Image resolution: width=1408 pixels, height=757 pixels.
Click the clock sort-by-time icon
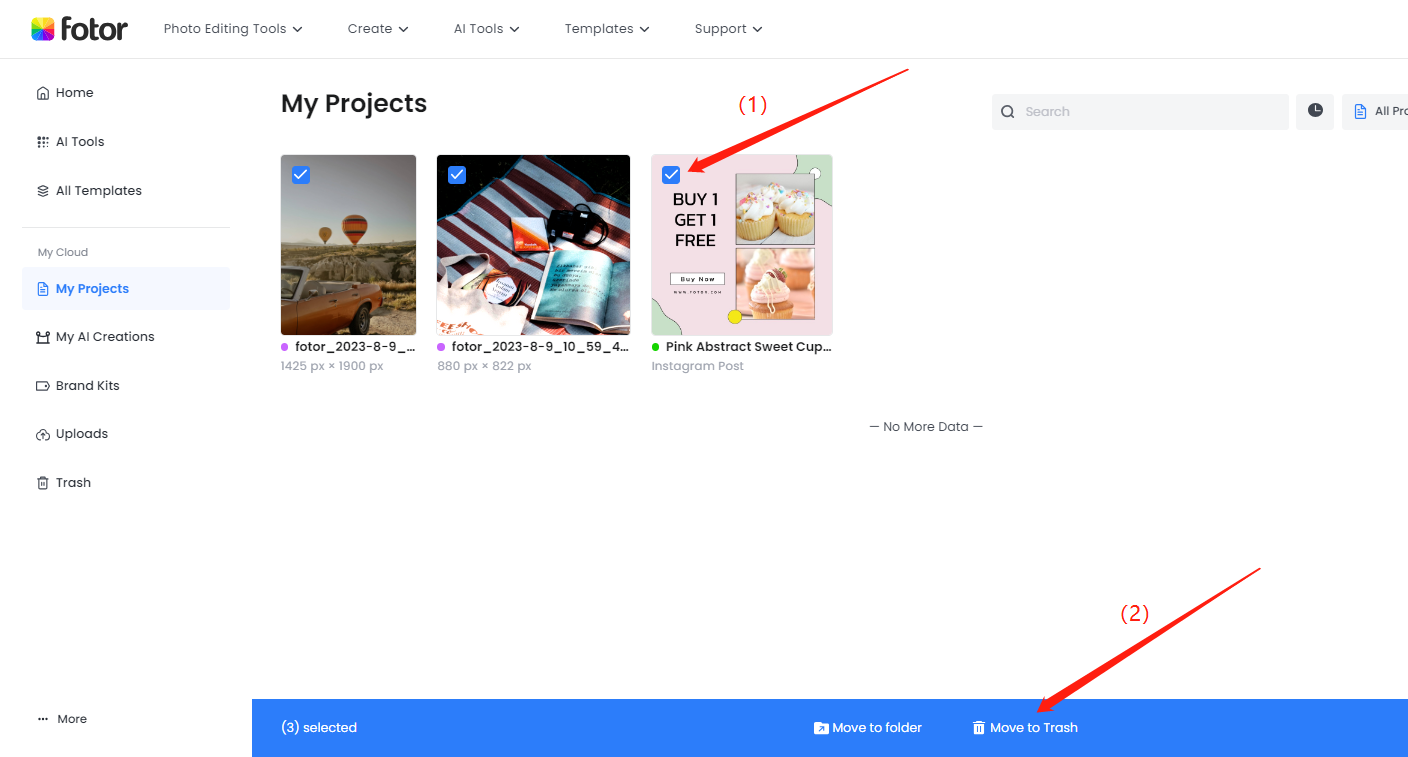(x=1315, y=111)
